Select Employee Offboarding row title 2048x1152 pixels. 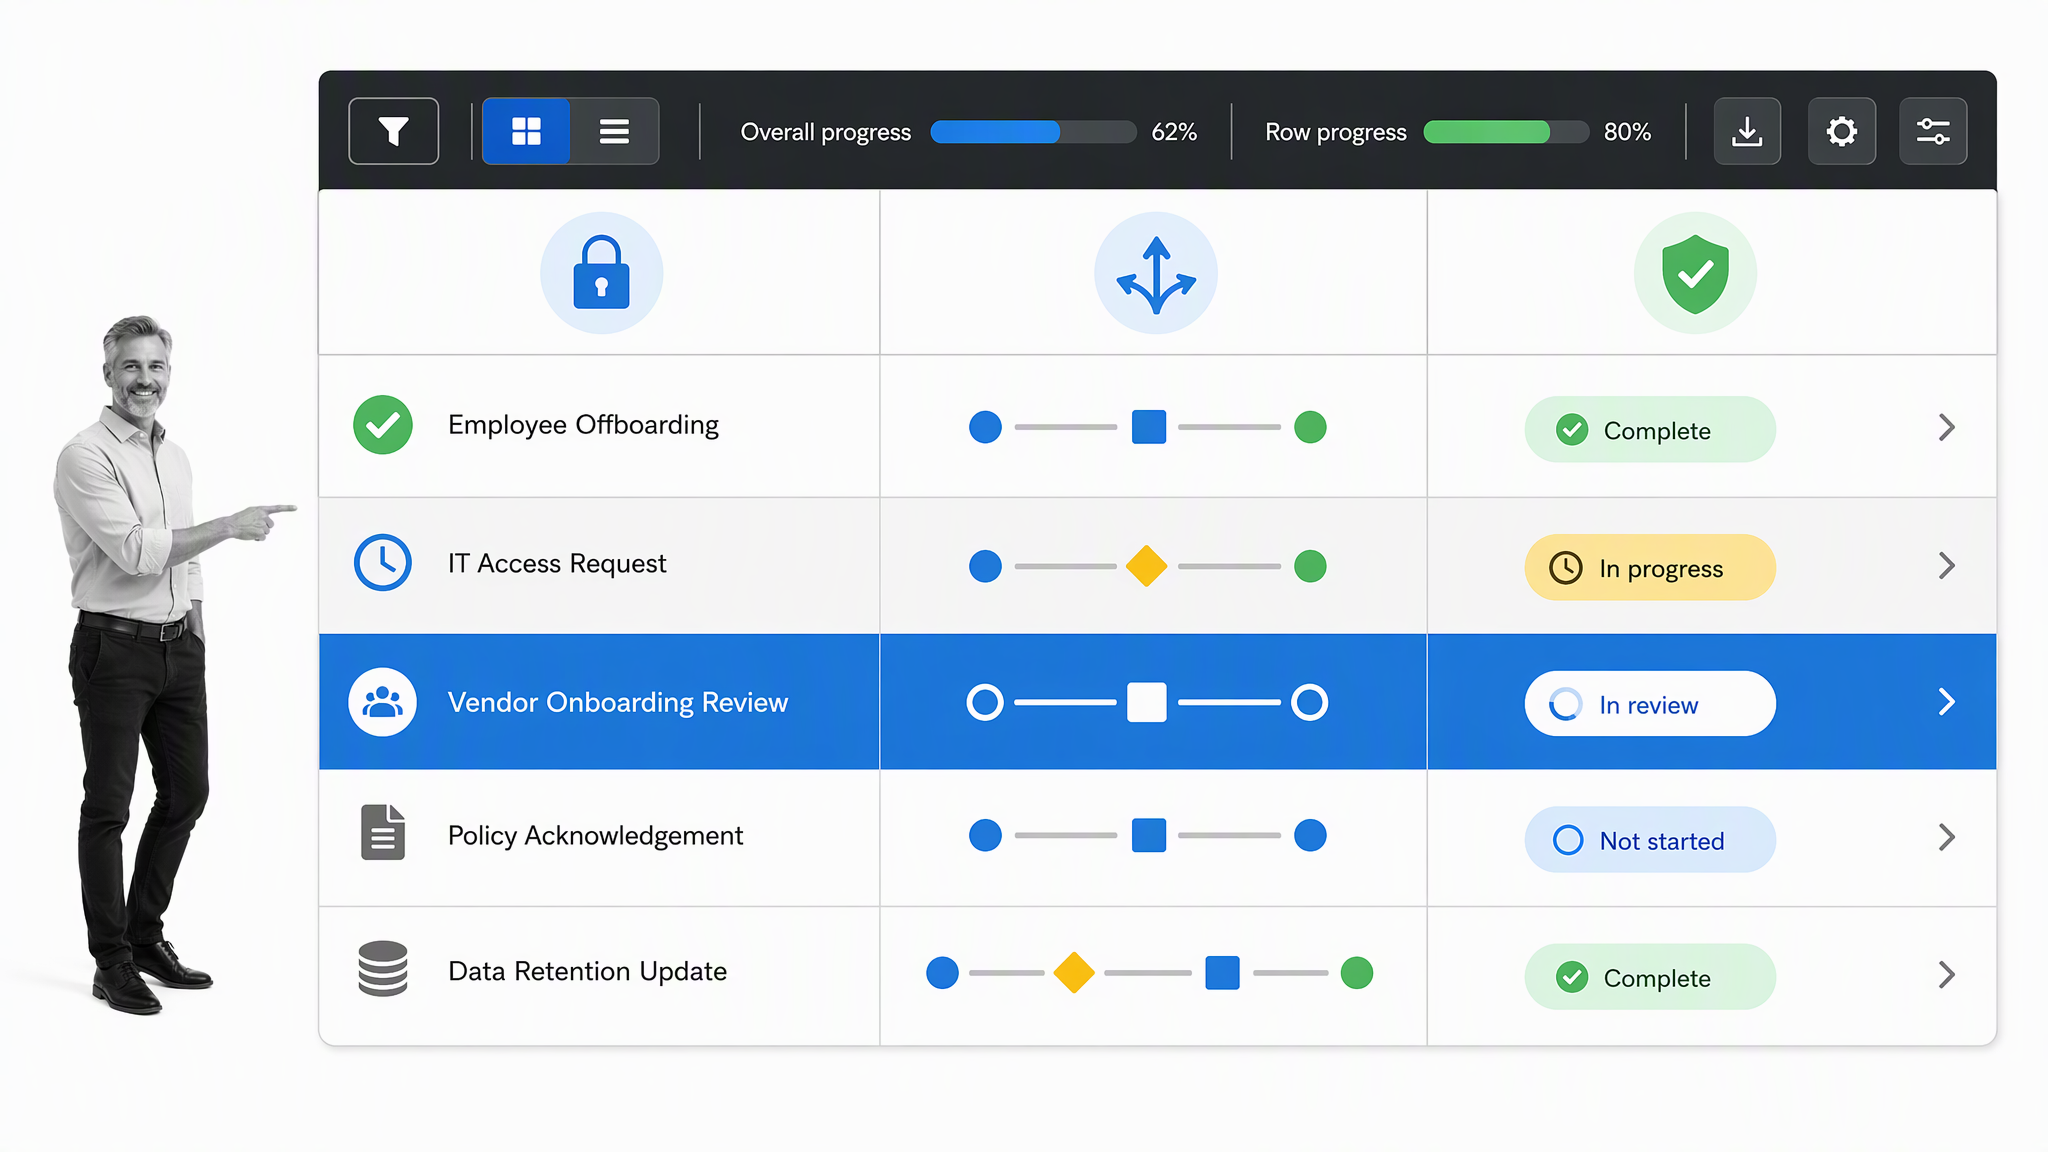[583, 425]
